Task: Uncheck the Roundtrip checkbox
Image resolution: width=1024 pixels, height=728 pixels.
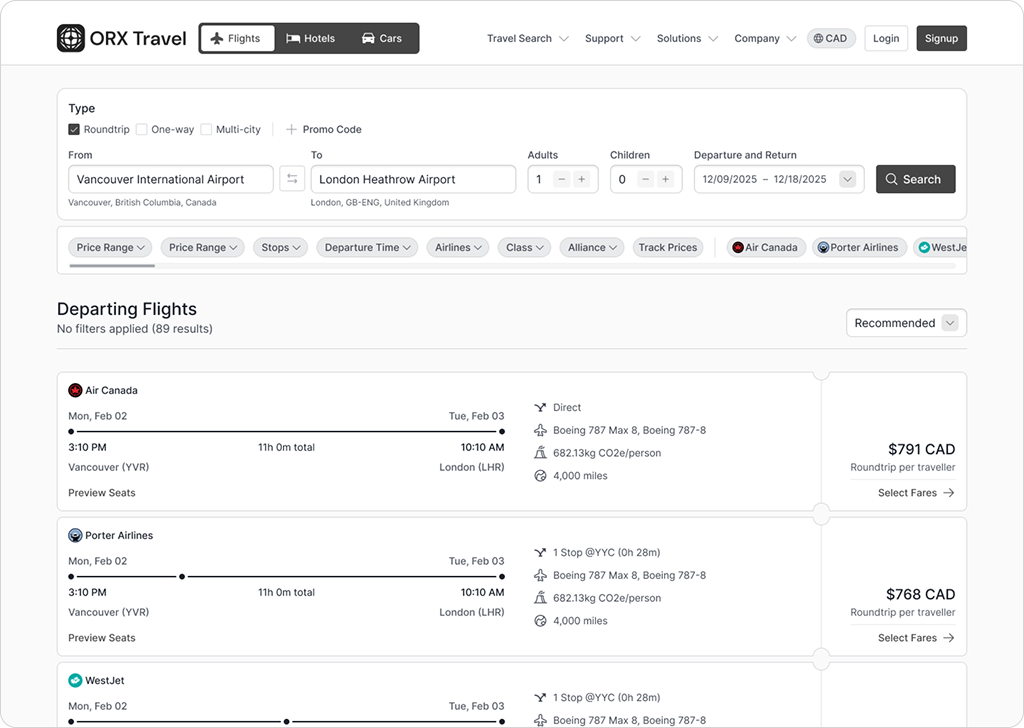Action: (74, 129)
